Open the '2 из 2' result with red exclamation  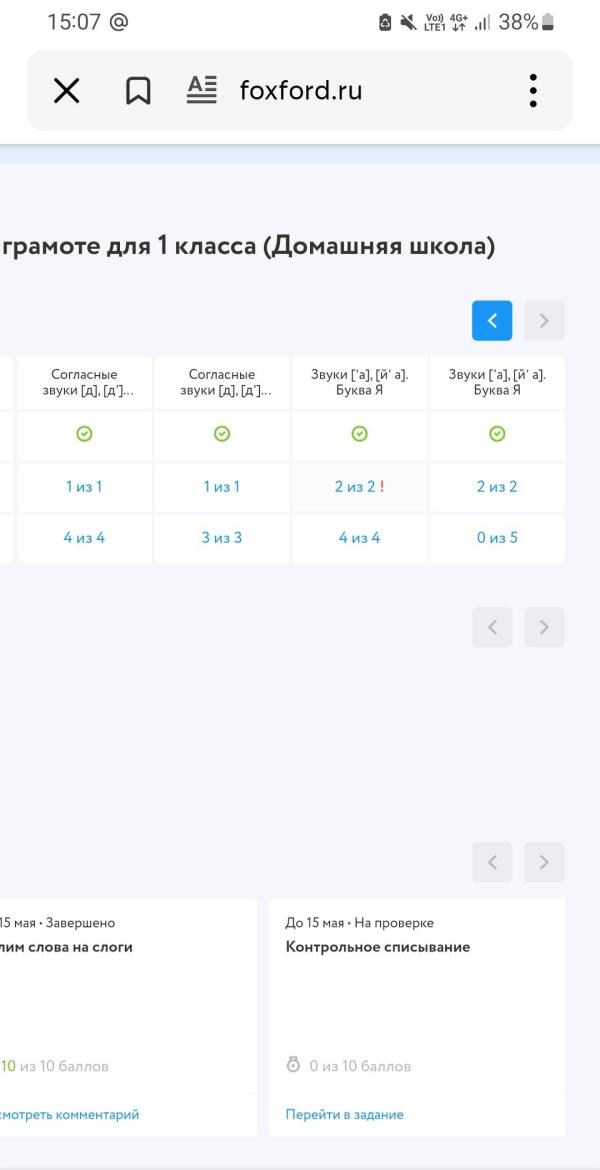pos(359,487)
